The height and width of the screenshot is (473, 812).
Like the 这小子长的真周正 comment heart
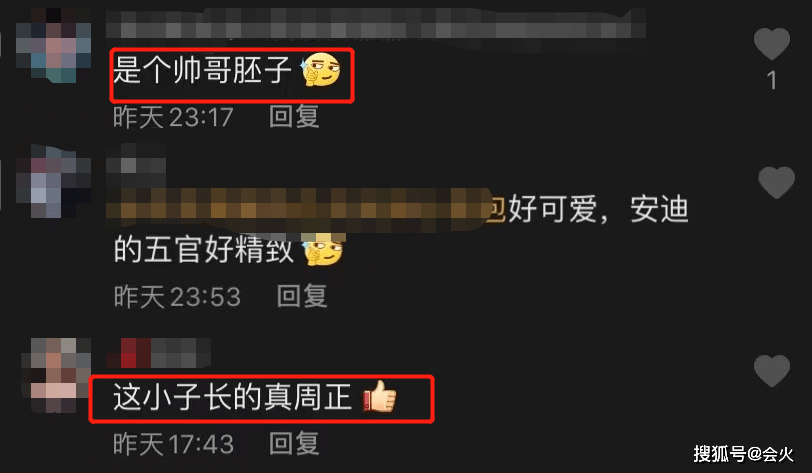772,371
